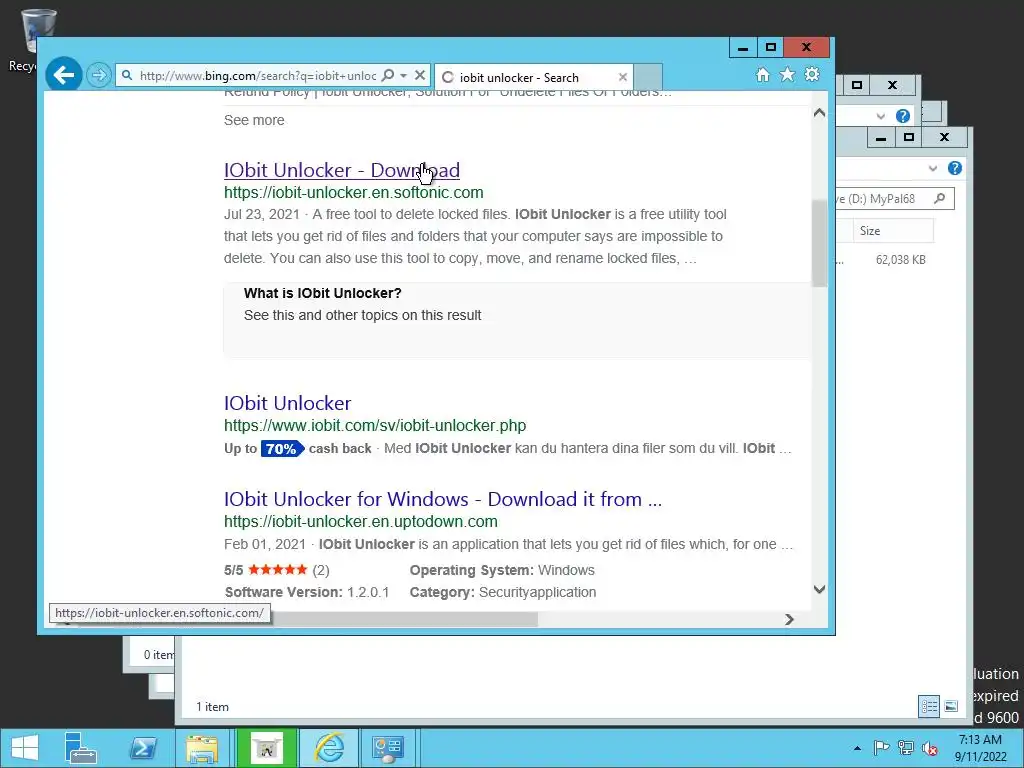Click the horizontal scrollbar thumb of the page
The image size is (1024, 768).
pos(405,619)
